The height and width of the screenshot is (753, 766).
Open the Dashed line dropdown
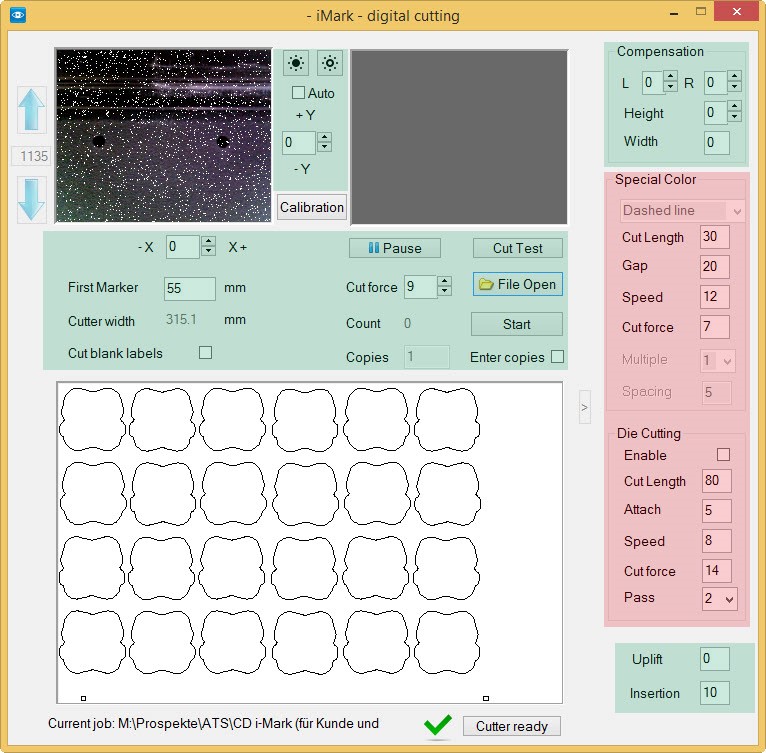point(682,211)
